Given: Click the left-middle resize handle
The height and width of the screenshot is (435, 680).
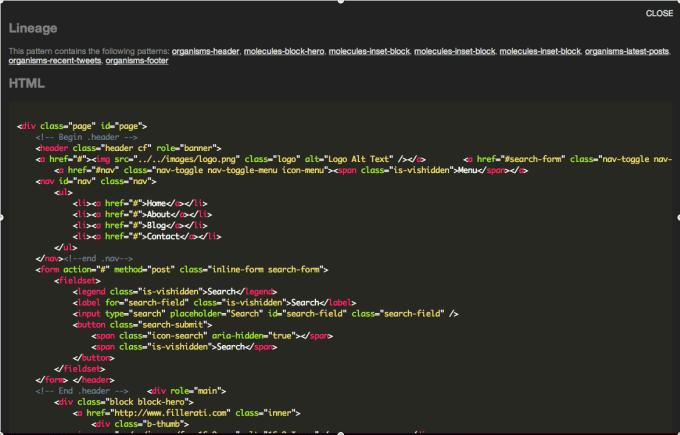Looking at the screenshot, I should (1, 217).
